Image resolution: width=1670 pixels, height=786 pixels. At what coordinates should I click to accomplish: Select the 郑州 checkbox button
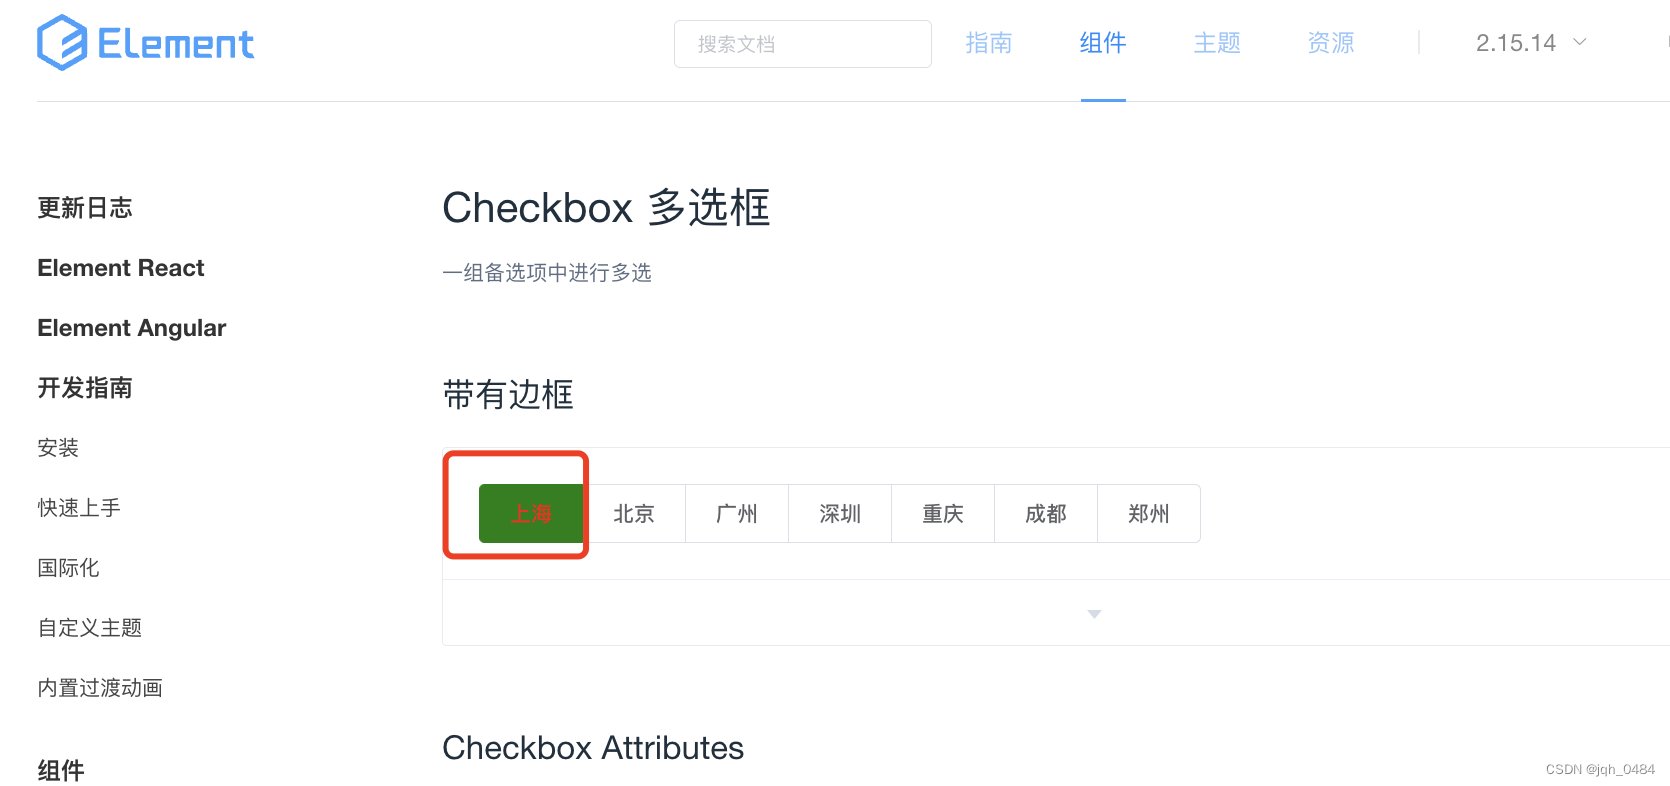click(x=1148, y=513)
